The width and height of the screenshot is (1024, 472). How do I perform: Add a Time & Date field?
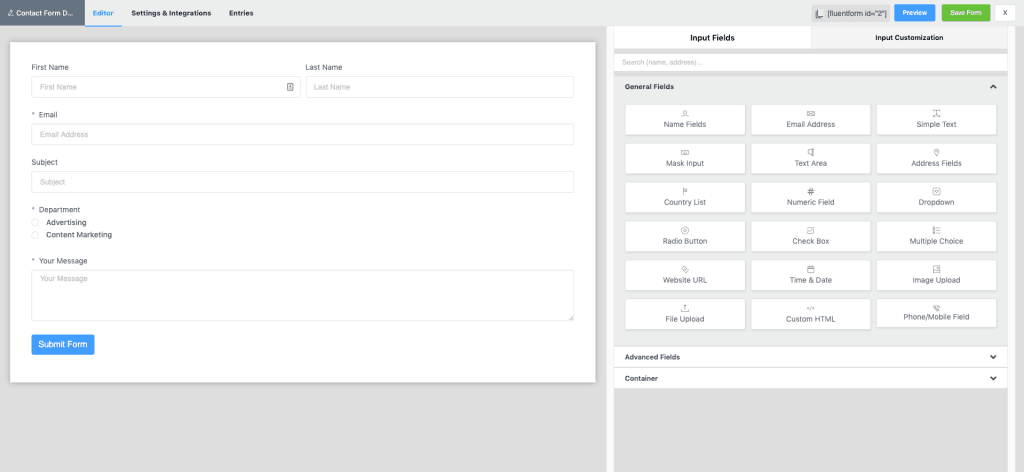point(810,275)
